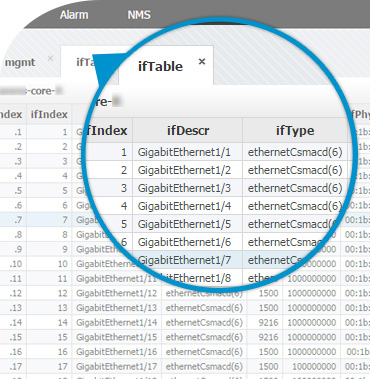Viewport: 370px width, 379px height.
Task: Select the GigabitEthernet1/15 cell
Action: click(x=116, y=337)
